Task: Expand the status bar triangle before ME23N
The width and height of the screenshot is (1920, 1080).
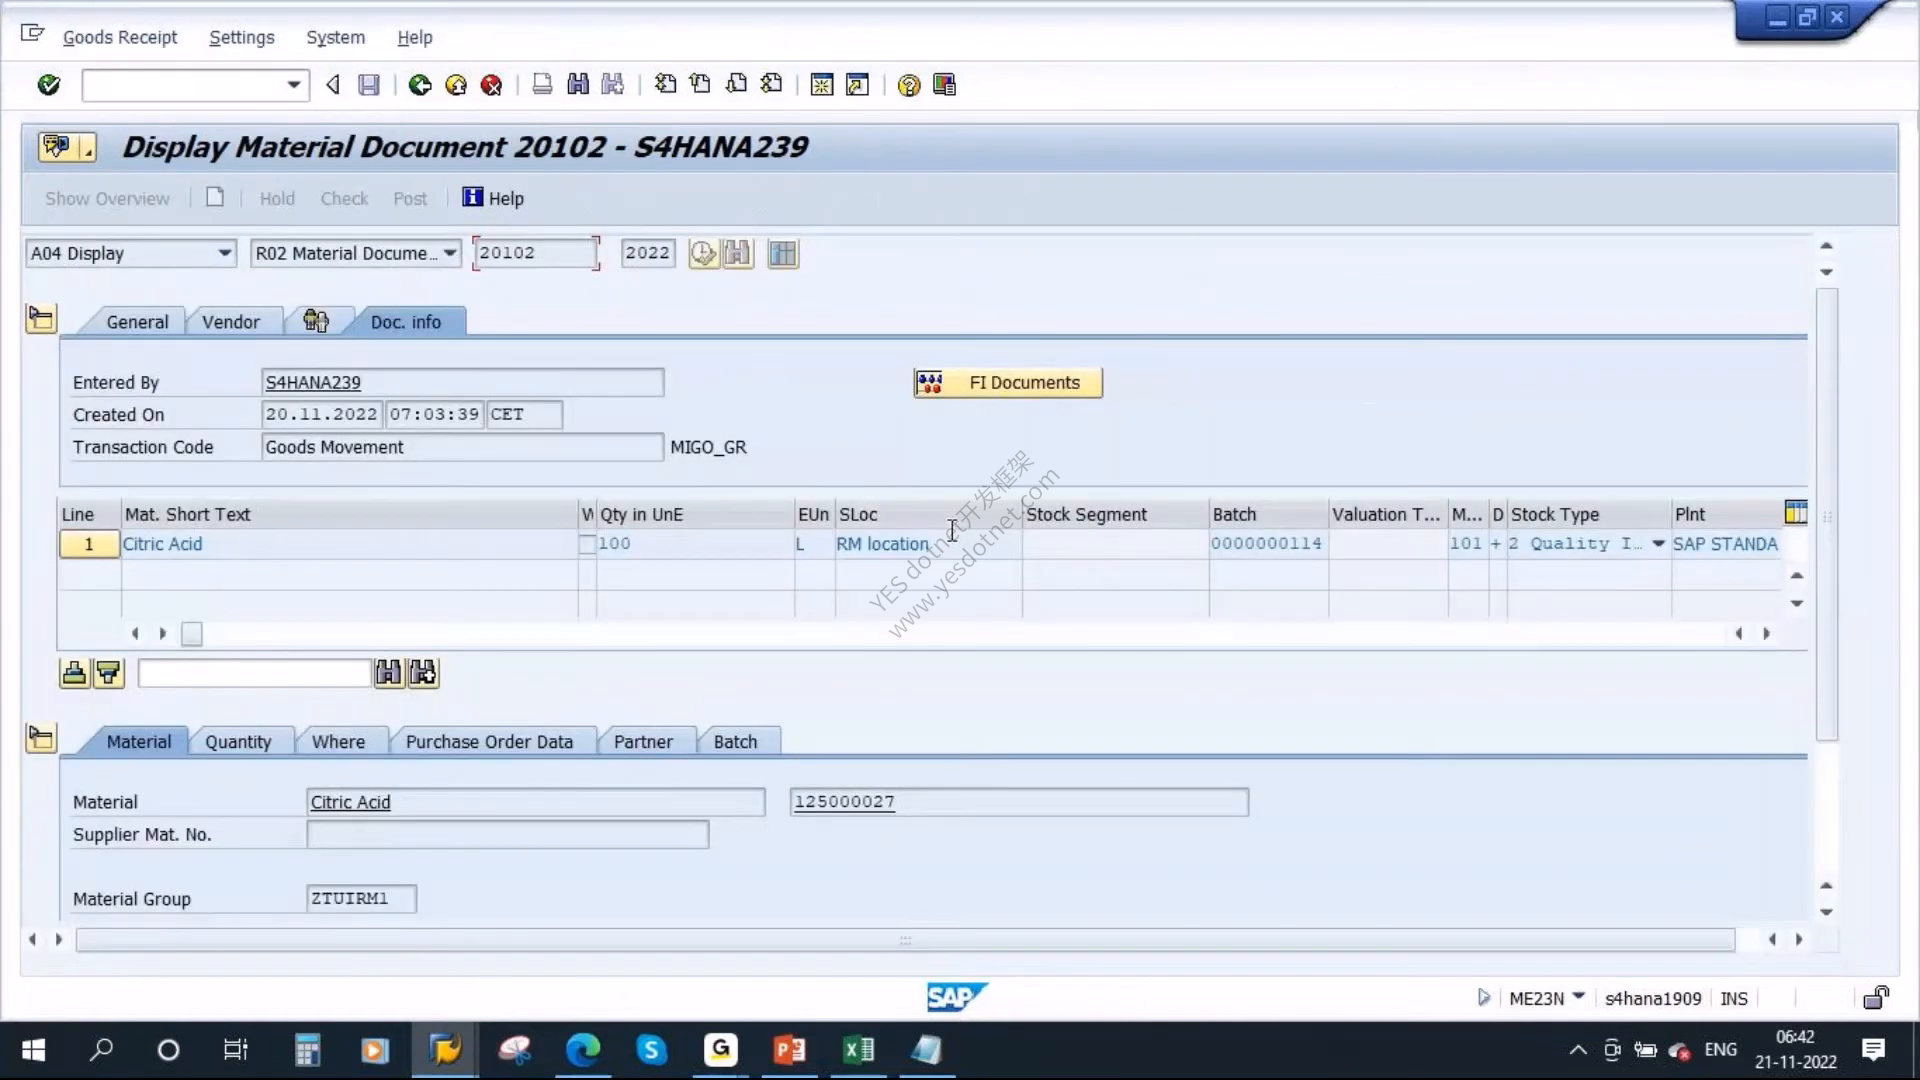Action: 1484,997
